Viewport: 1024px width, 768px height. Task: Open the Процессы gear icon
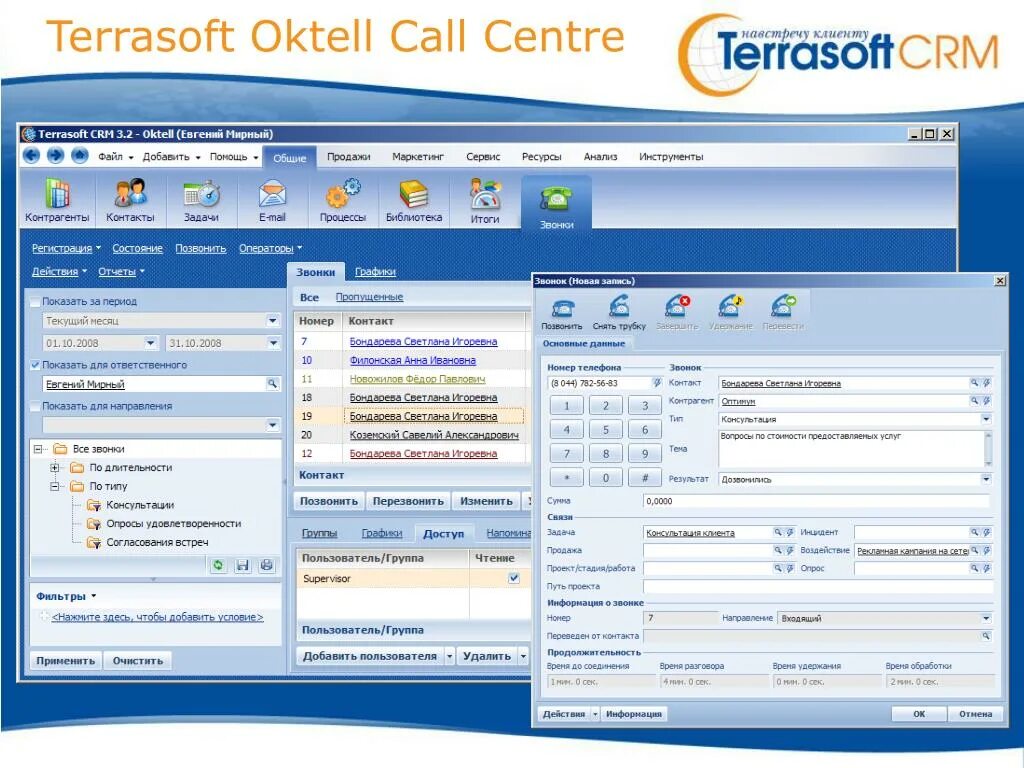coord(343,193)
